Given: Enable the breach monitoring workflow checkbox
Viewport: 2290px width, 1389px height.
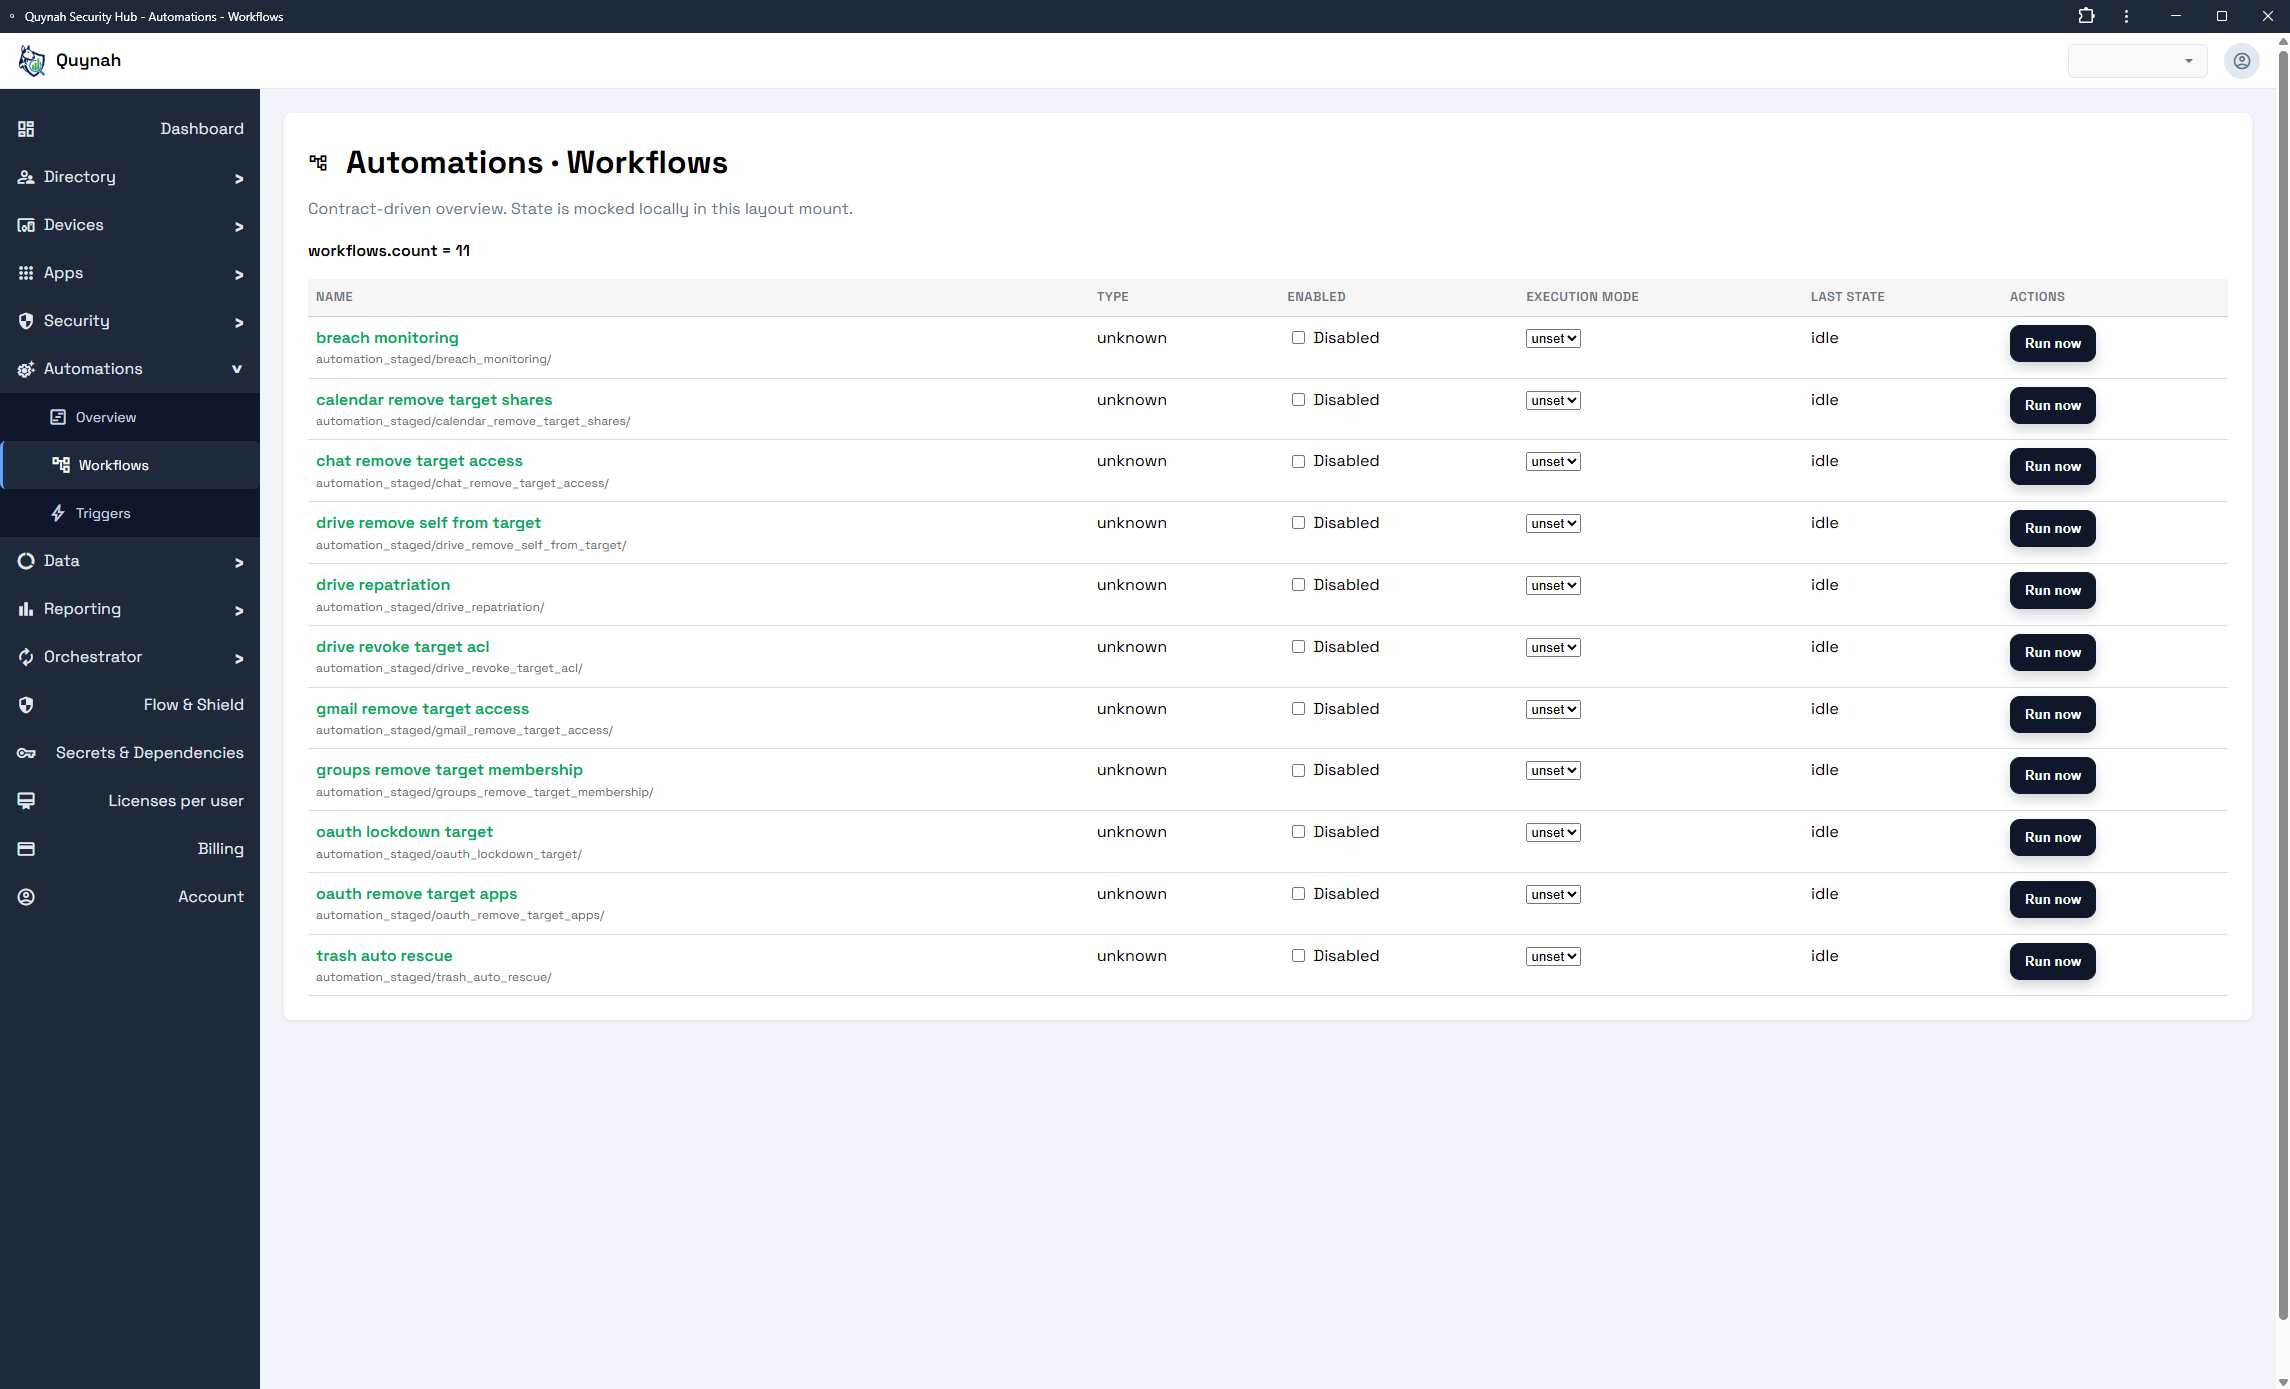Looking at the screenshot, I should [1298, 338].
